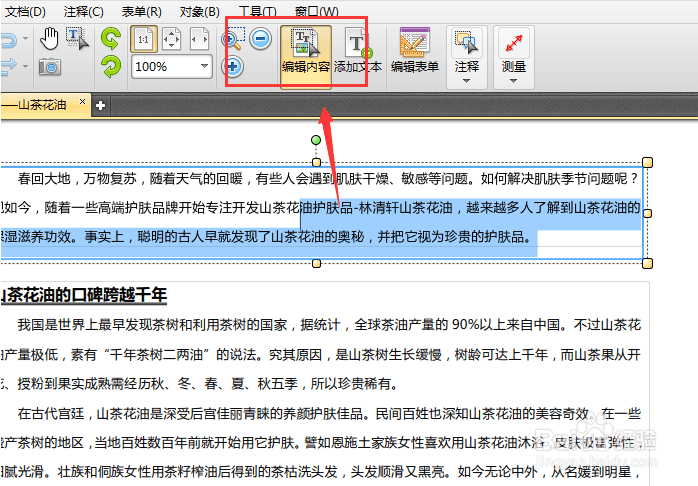
Task: Open the 窗口(W) menu
Action: (317, 11)
